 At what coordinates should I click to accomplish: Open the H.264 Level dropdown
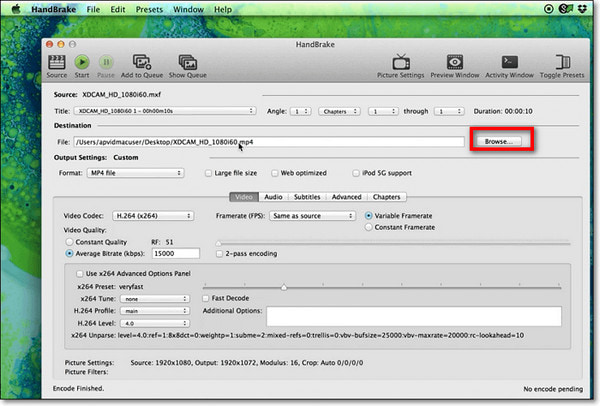155,323
